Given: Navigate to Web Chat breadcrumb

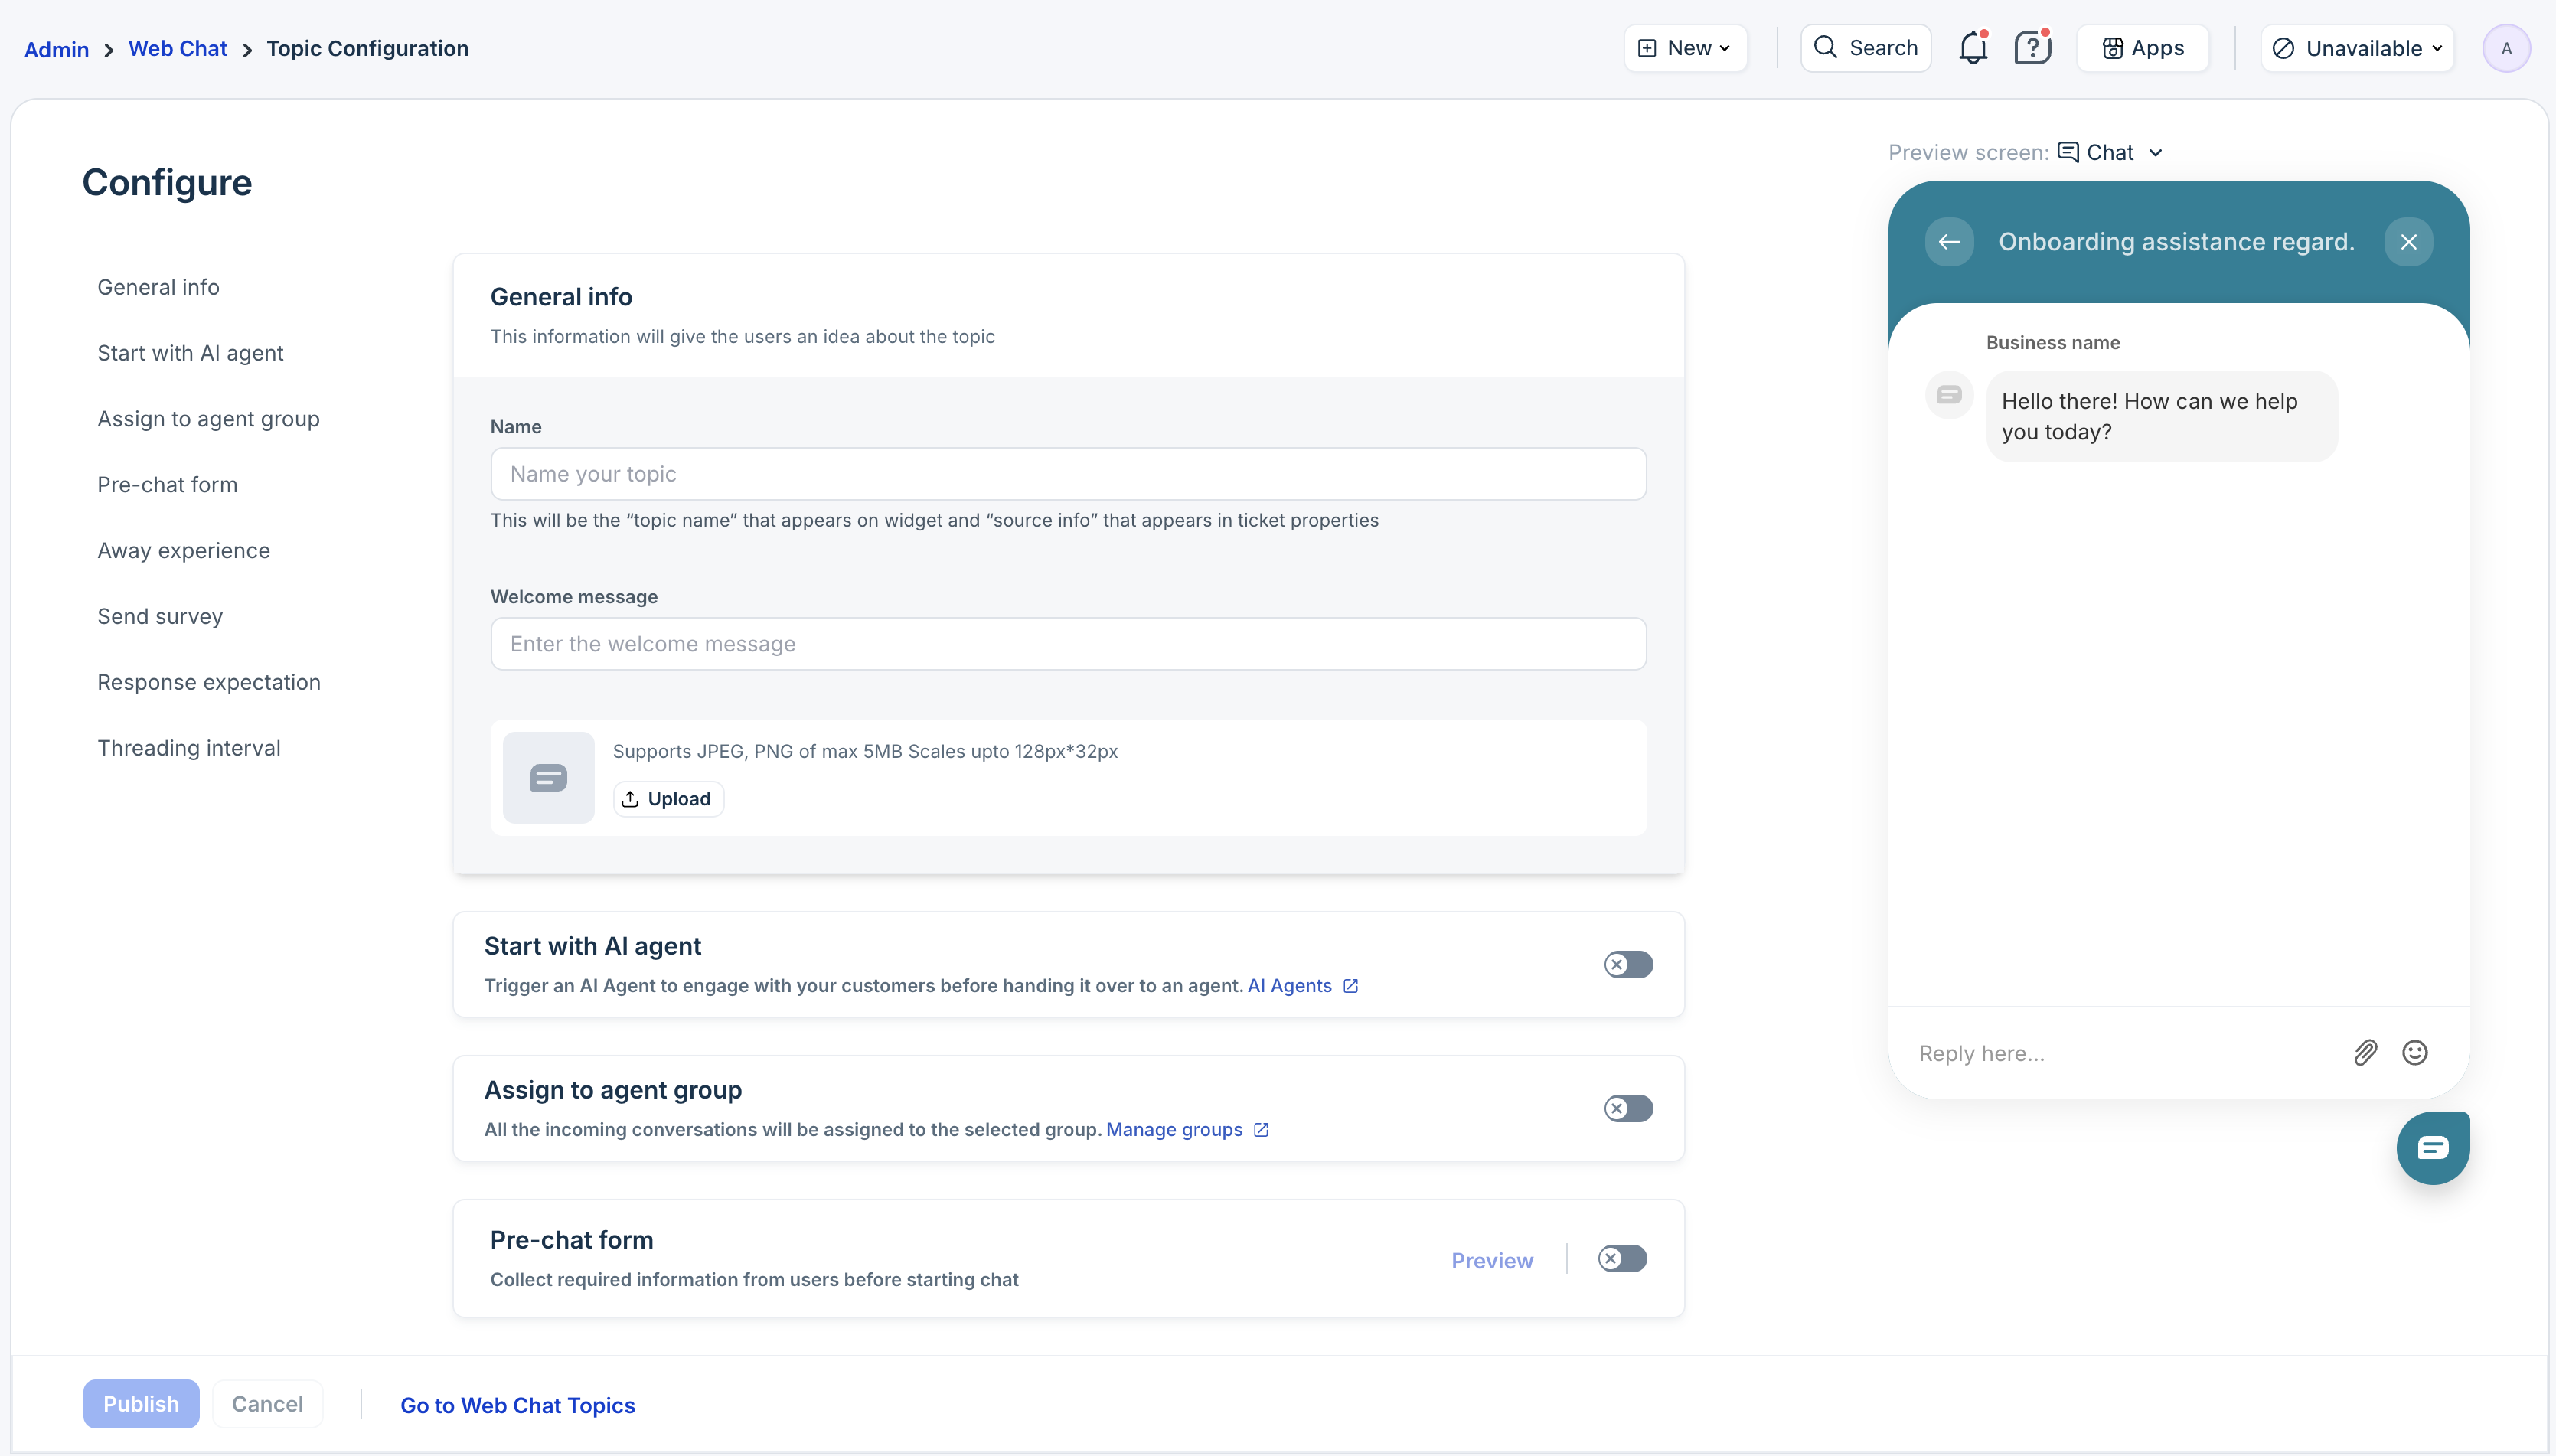Looking at the screenshot, I should click(177, 48).
